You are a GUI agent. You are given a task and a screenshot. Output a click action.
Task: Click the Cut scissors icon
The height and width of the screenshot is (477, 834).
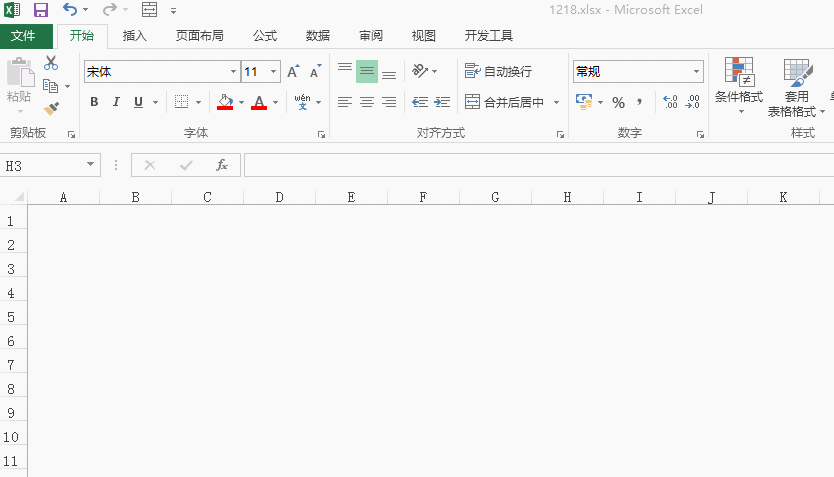(51, 64)
